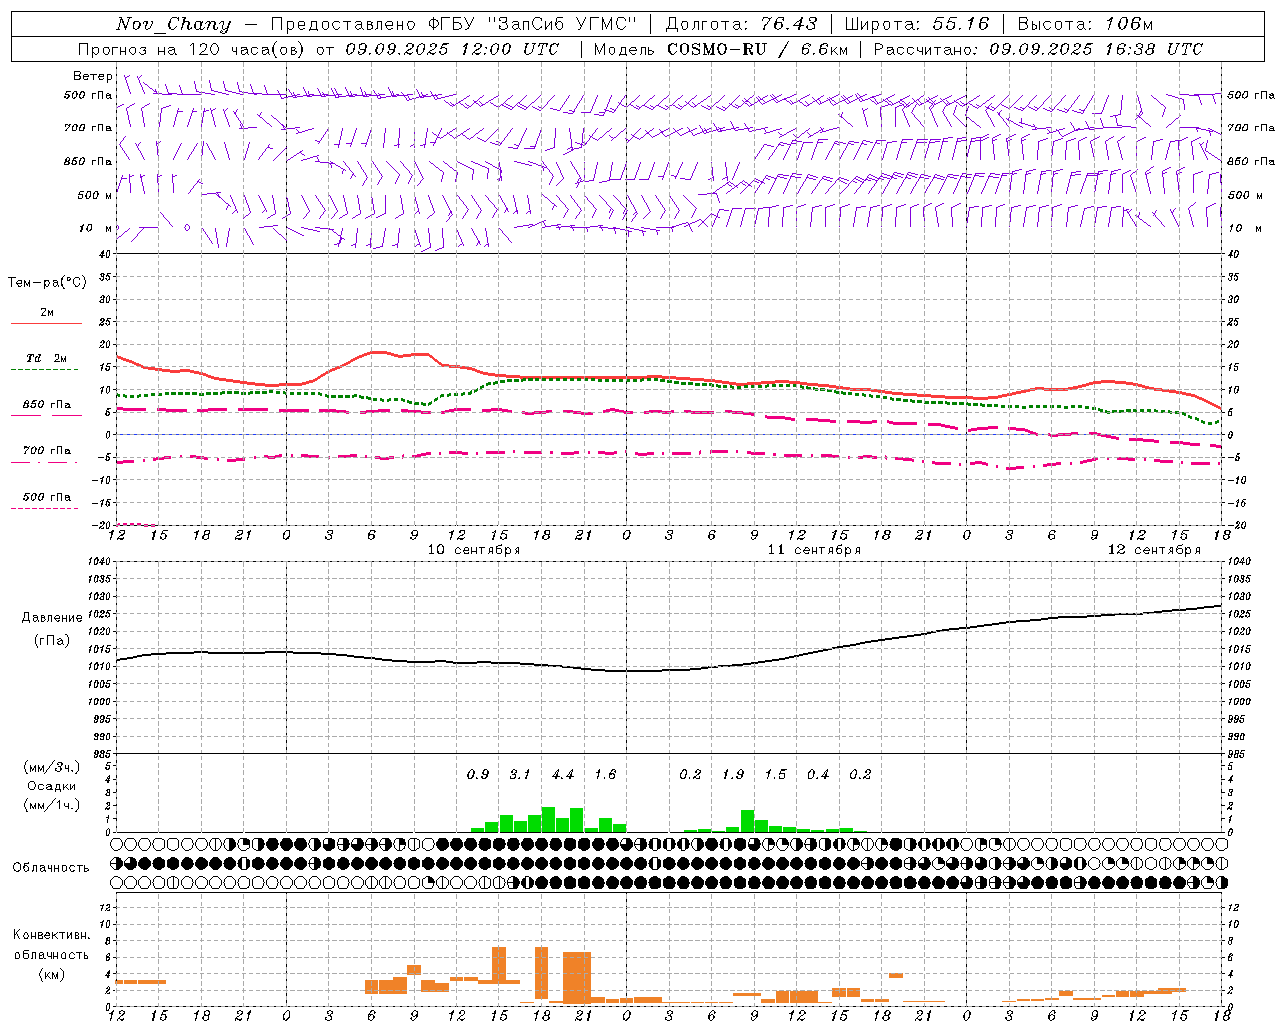Click the model label "COSMO-RU / 6.6км"
Viewport: 1280px width, 1024px height.
click(x=758, y=49)
